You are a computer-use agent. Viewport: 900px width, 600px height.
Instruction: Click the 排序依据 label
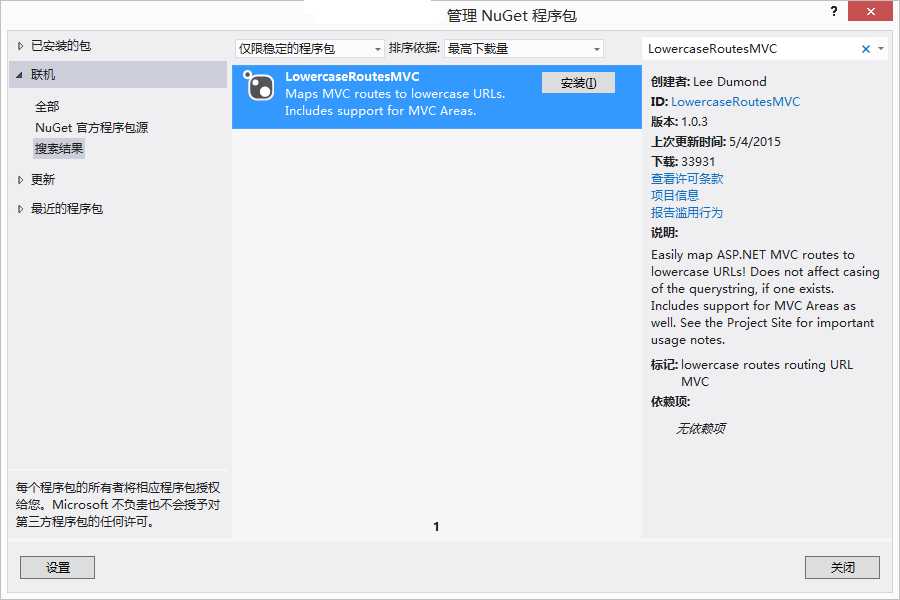[x=414, y=48]
